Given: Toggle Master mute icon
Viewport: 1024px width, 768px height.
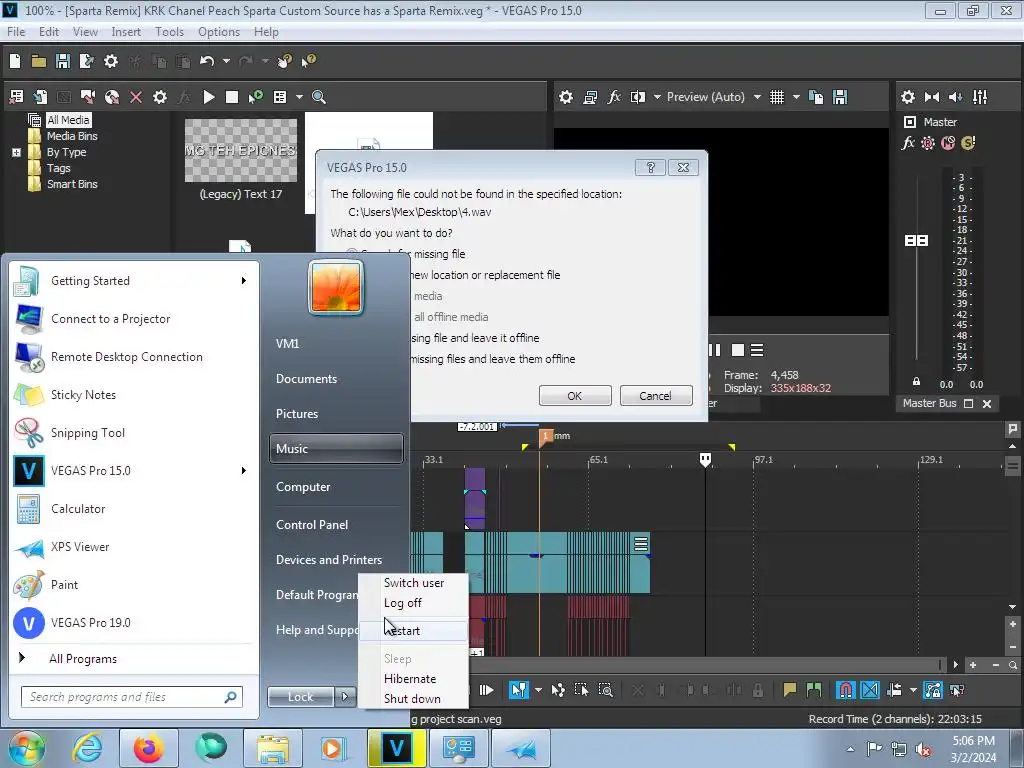Looking at the screenshot, I should point(948,142).
